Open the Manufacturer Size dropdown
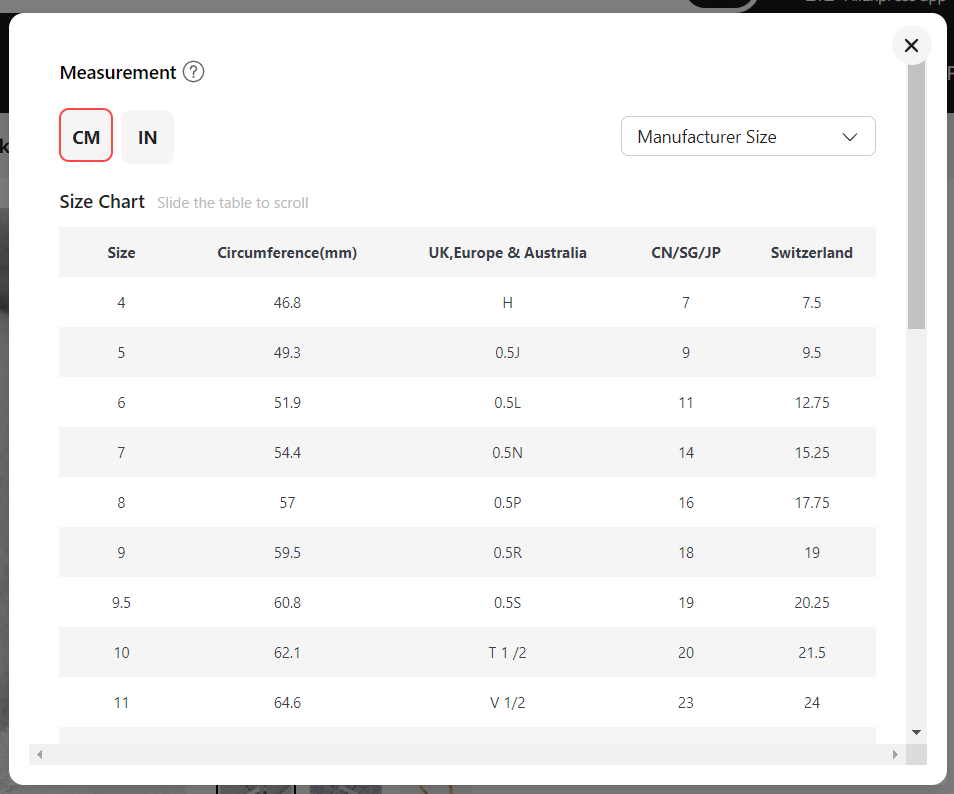This screenshot has height=794, width=954. point(748,136)
